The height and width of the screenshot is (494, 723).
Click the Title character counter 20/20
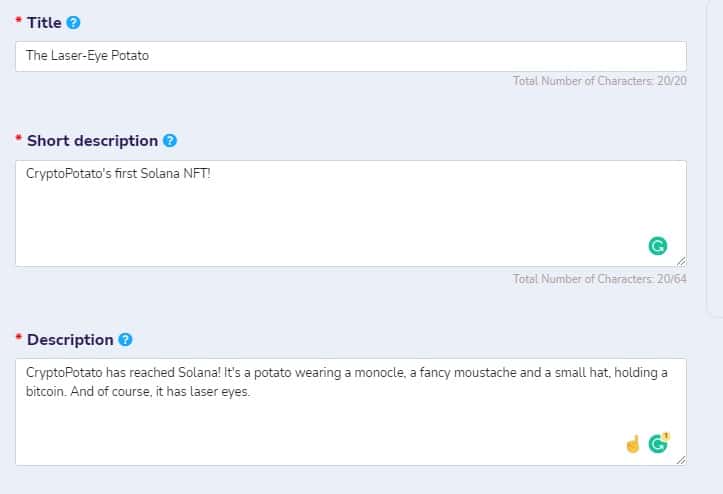[x=600, y=81]
